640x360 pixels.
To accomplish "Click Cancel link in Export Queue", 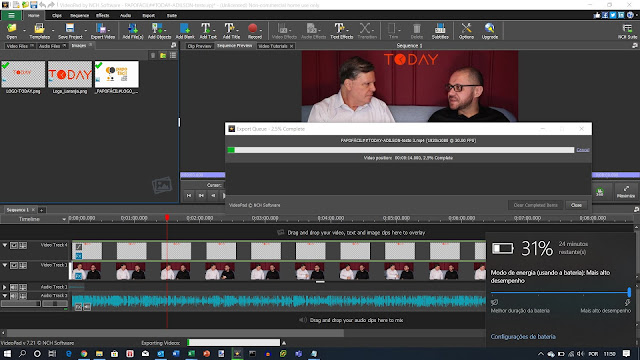I will pyautogui.click(x=582, y=150).
